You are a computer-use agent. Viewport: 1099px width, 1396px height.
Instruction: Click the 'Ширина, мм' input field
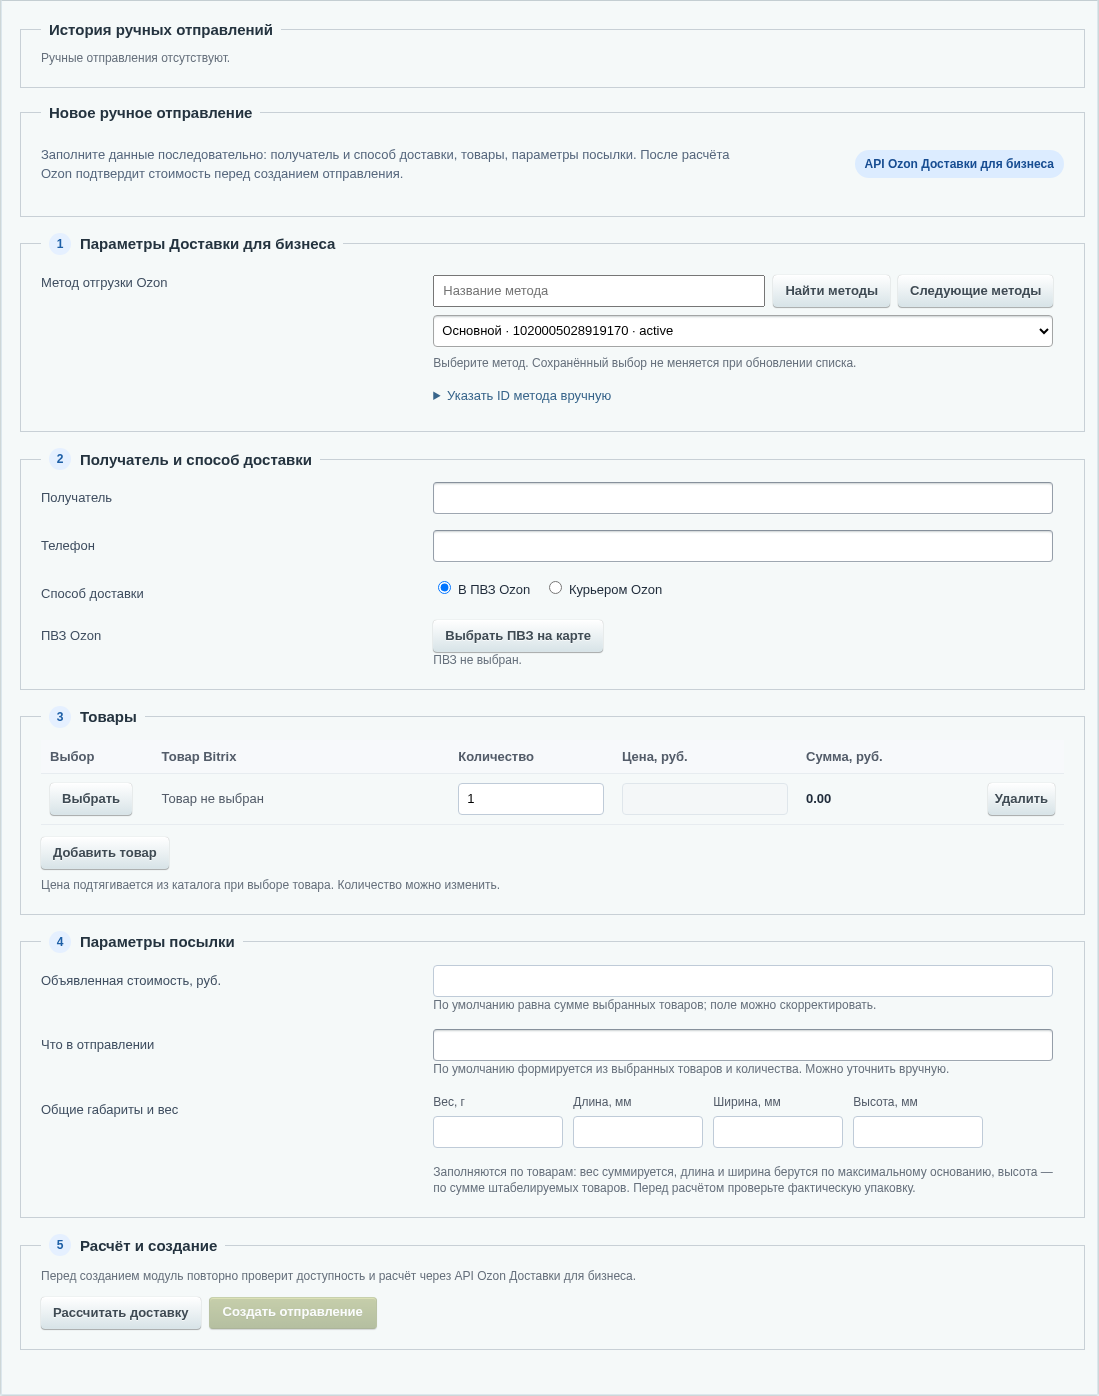coord(778,1132)
